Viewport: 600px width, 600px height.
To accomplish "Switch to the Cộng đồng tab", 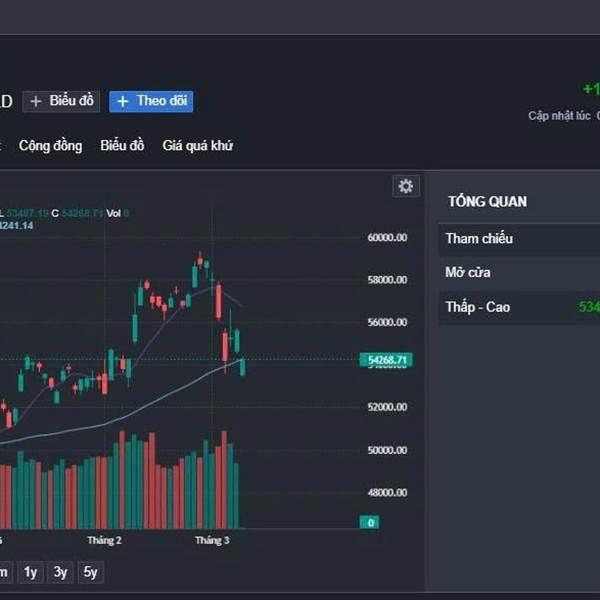I will click(50, 146).
